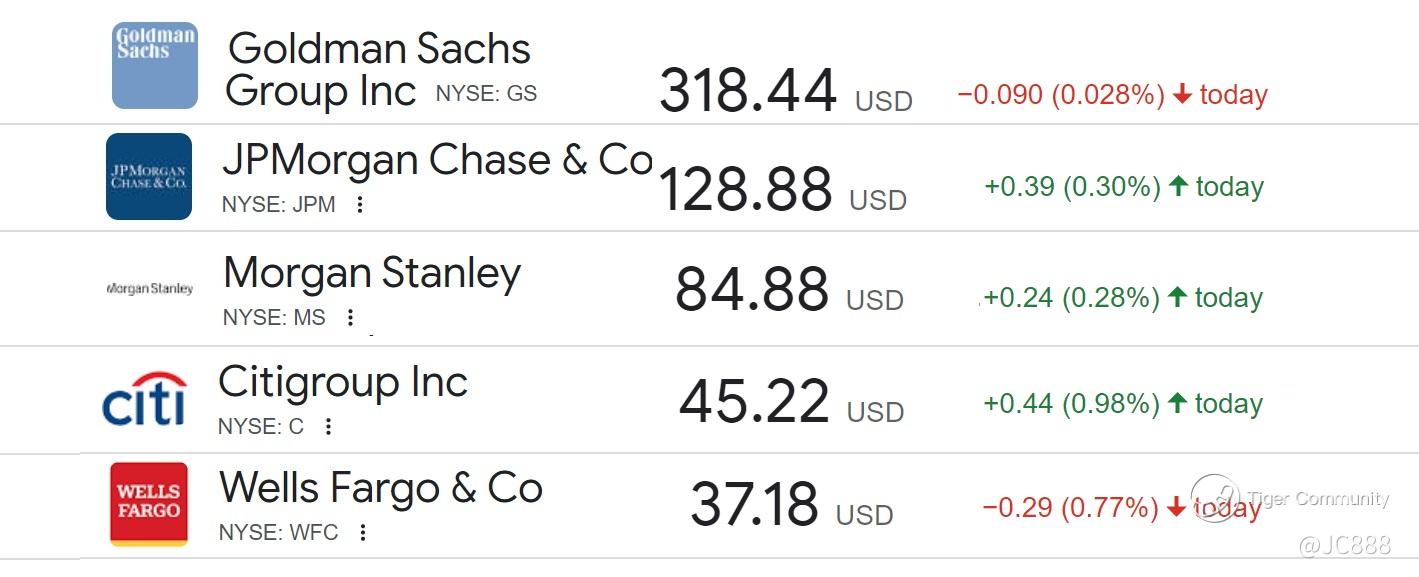
Task: Open the three-dot menu beside NYSE: WFC
Action: tap(363, 532)
